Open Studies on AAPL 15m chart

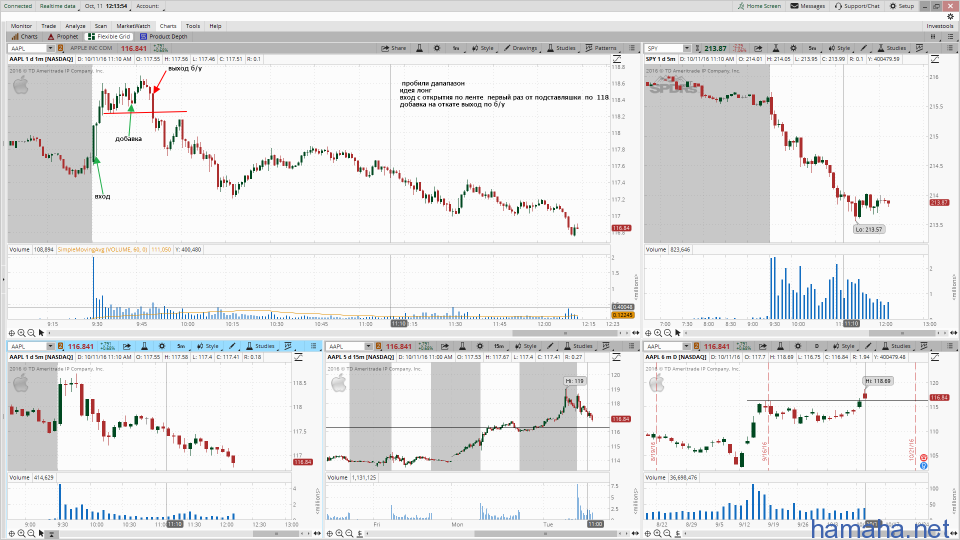point(578,346)
